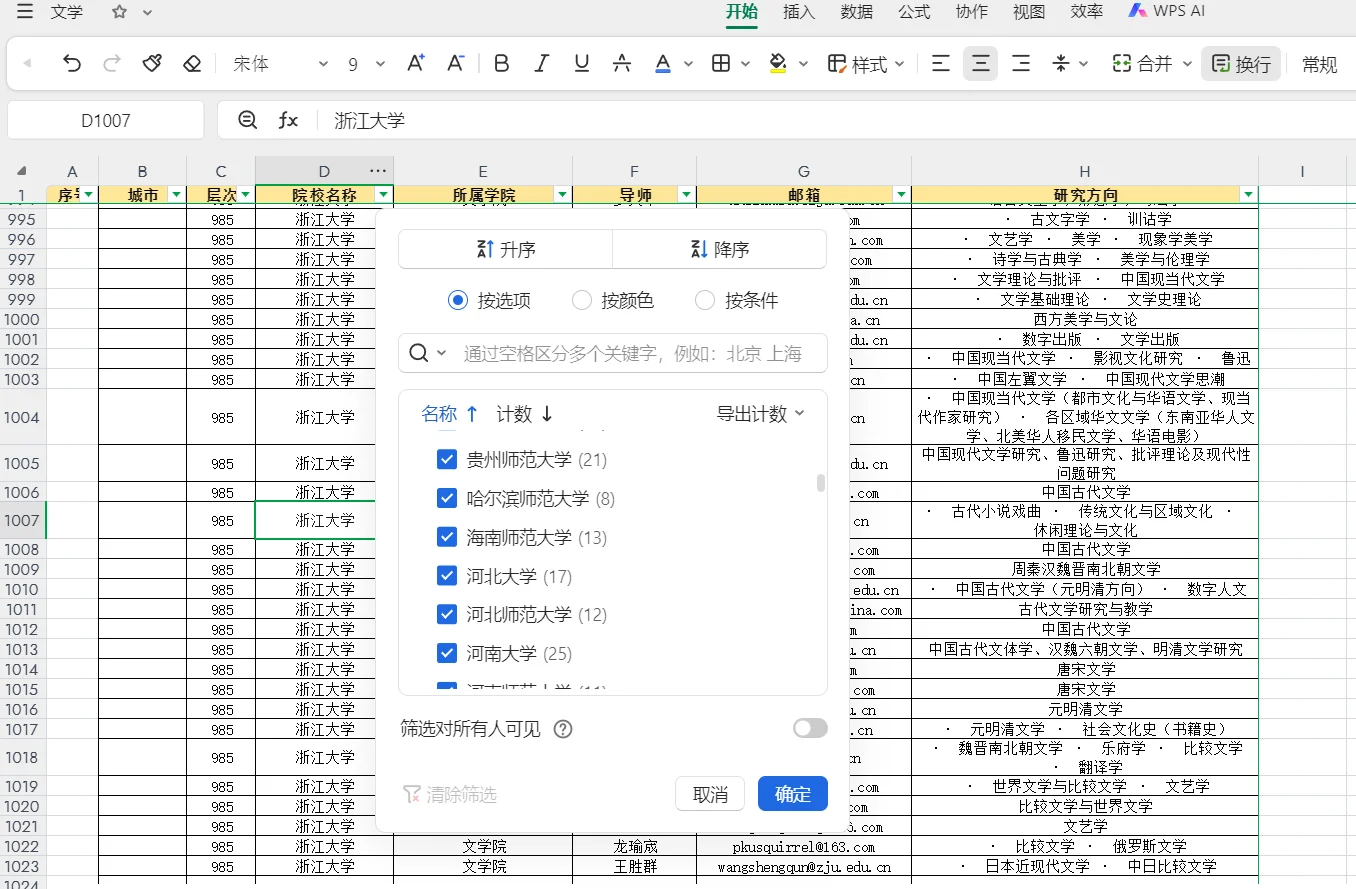Toggle underline formatting
The width and height of the screenshot is (1356, 889).
pyautogui.click(x=582, y=64)
